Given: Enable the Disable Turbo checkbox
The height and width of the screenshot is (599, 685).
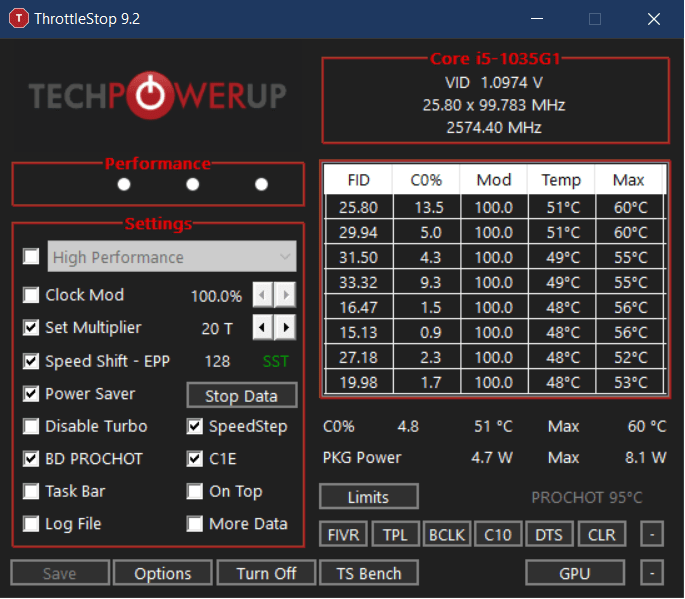Looking at the screenshot, I should (x=31, y=426).
